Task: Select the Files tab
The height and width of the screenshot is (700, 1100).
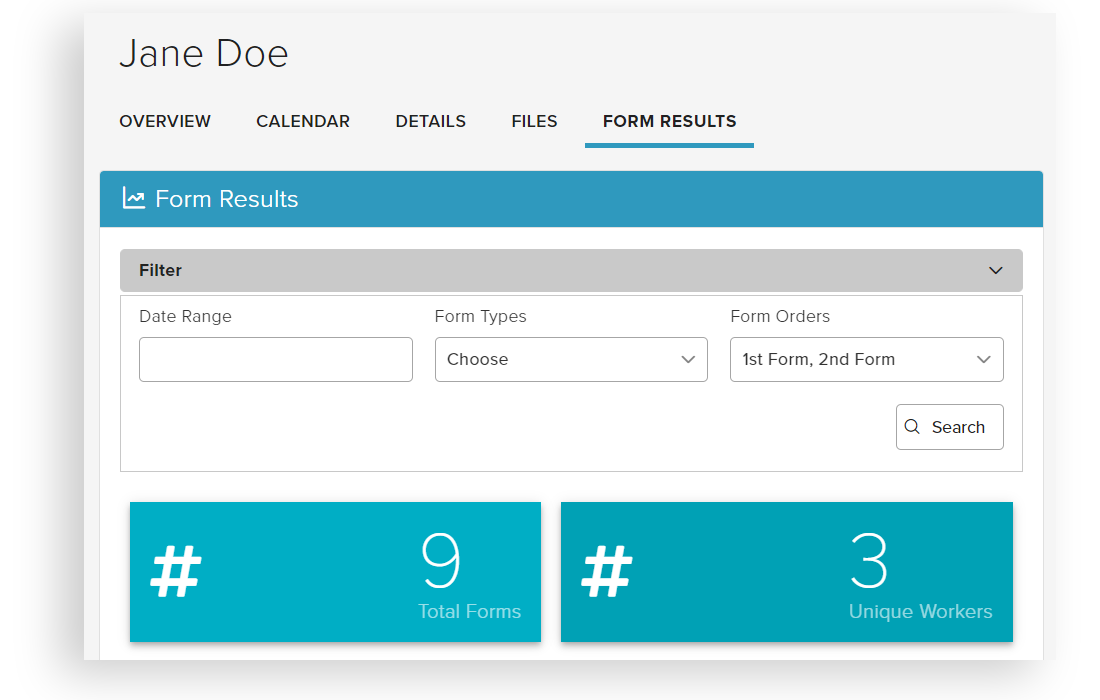Action: (534, 122)
